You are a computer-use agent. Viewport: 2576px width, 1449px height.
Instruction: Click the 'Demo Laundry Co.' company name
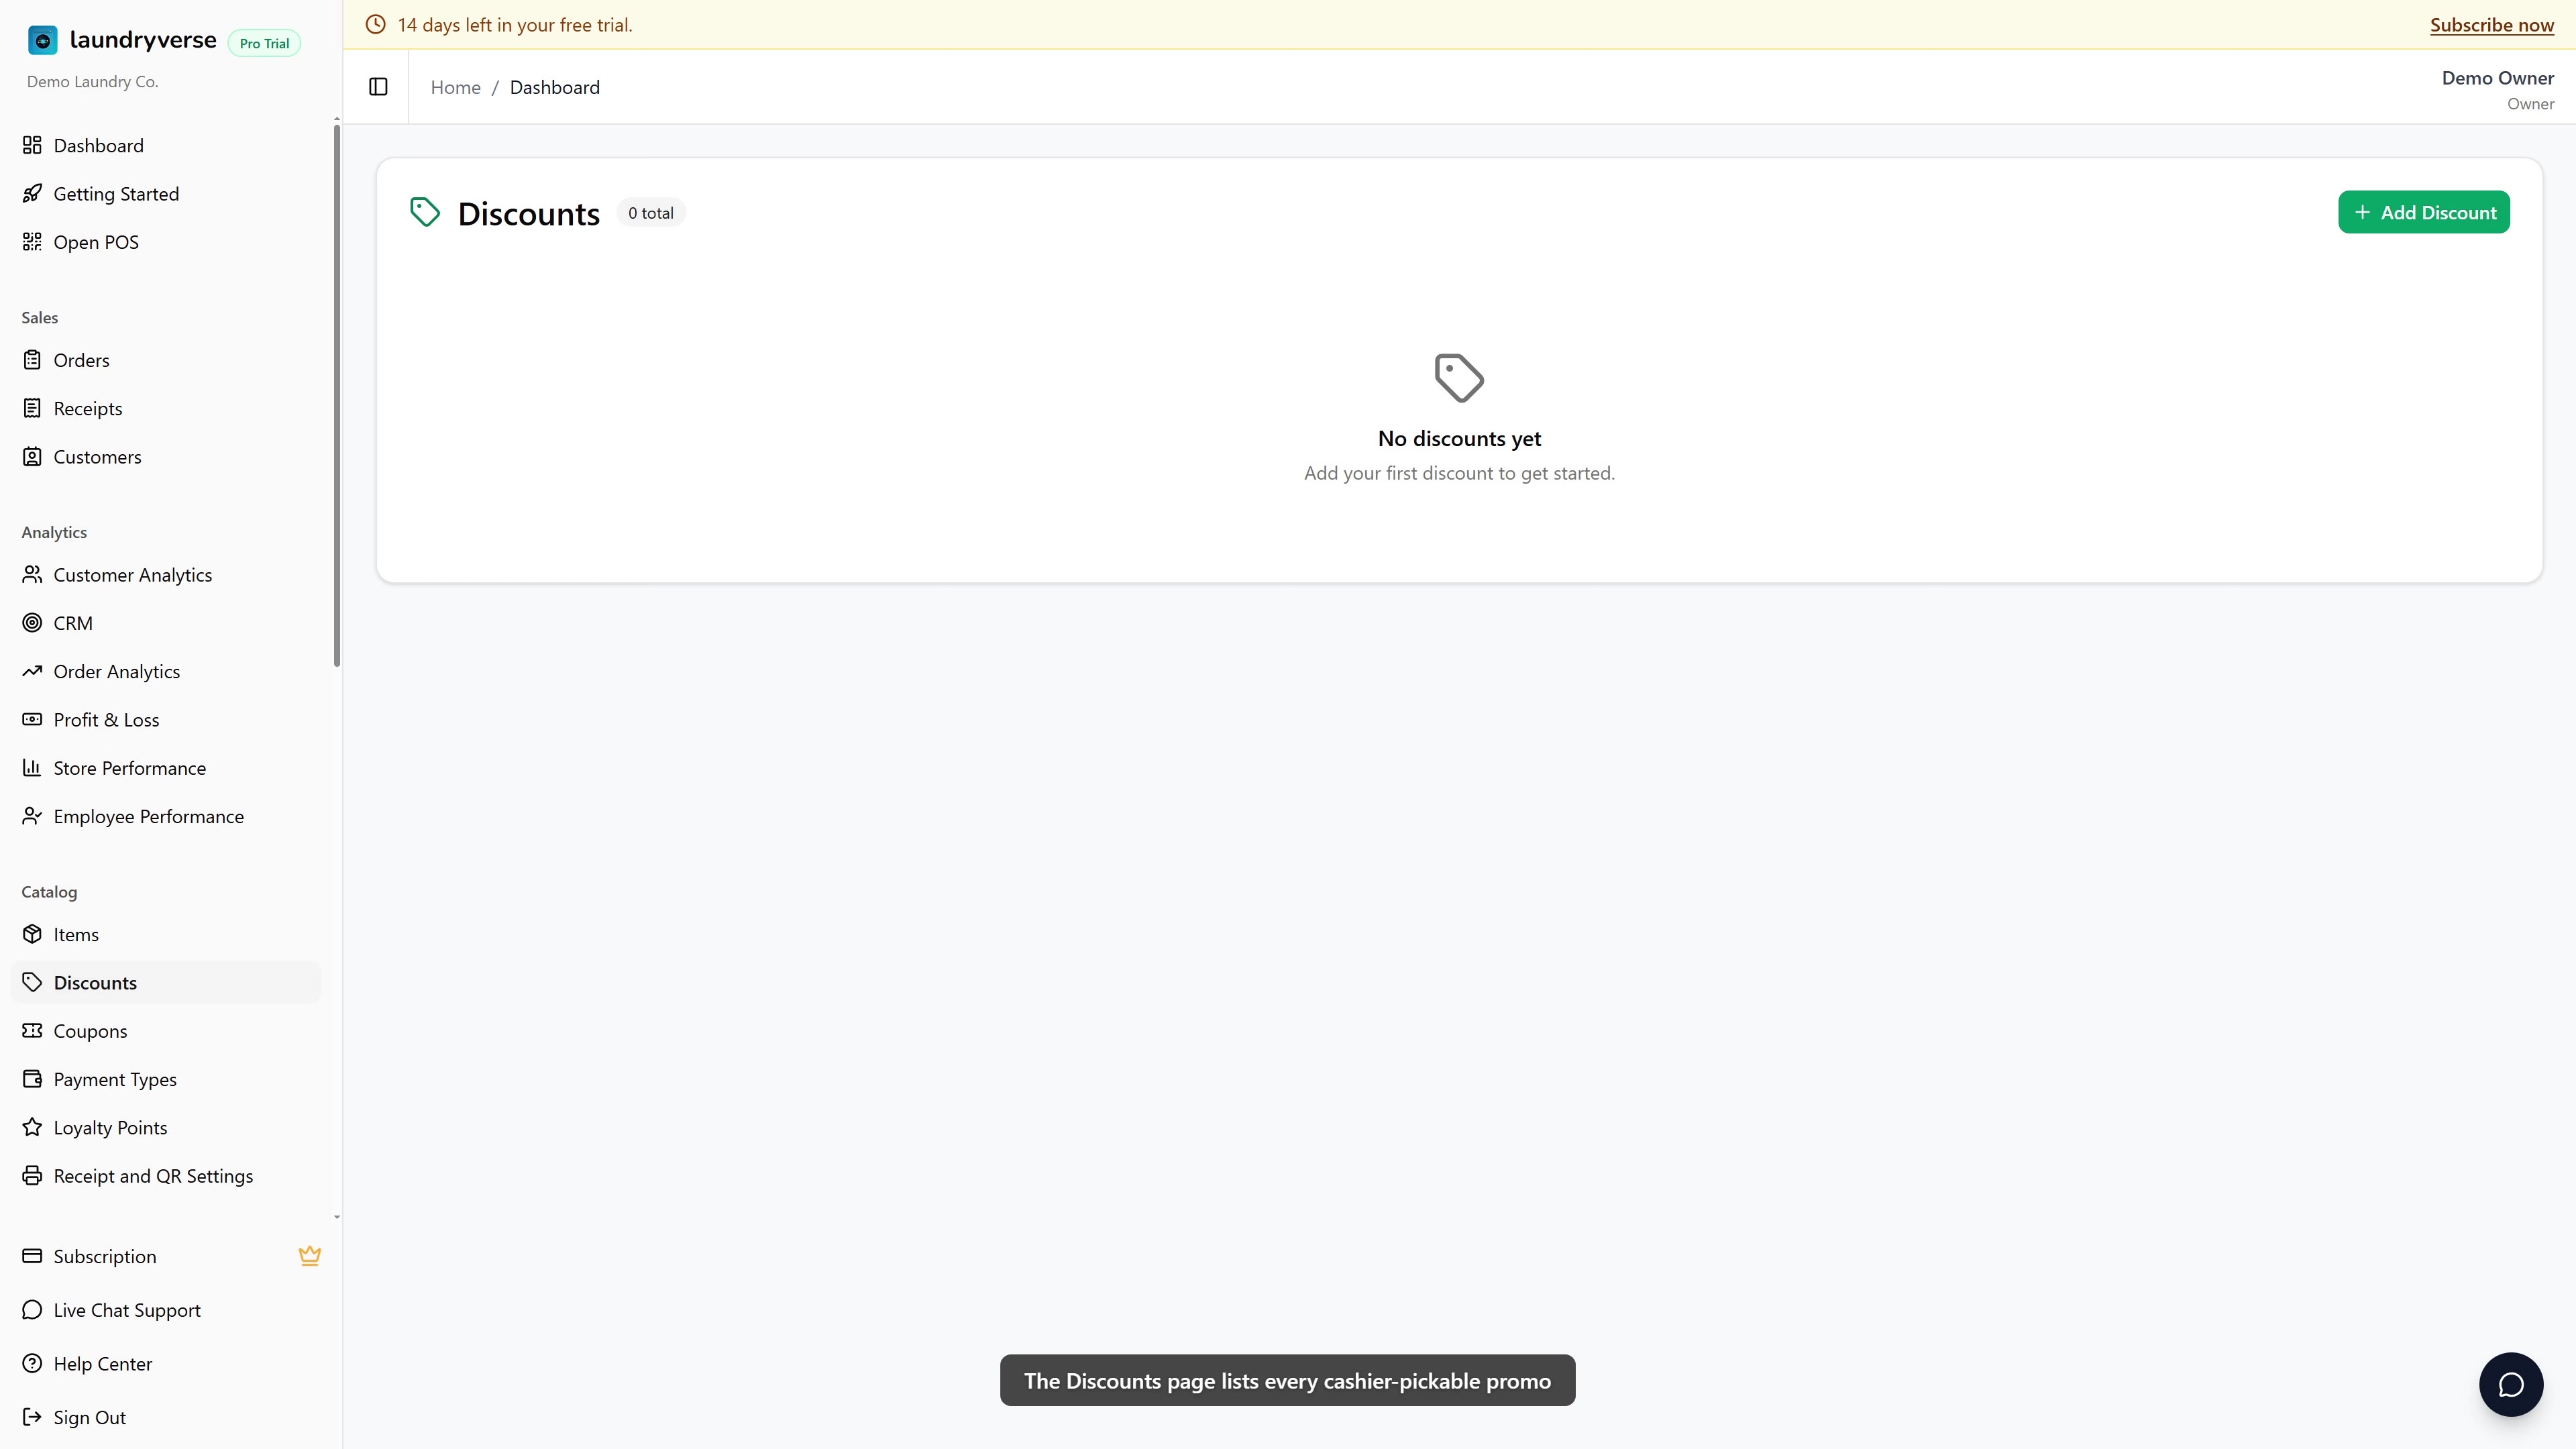tap(92, 82)
